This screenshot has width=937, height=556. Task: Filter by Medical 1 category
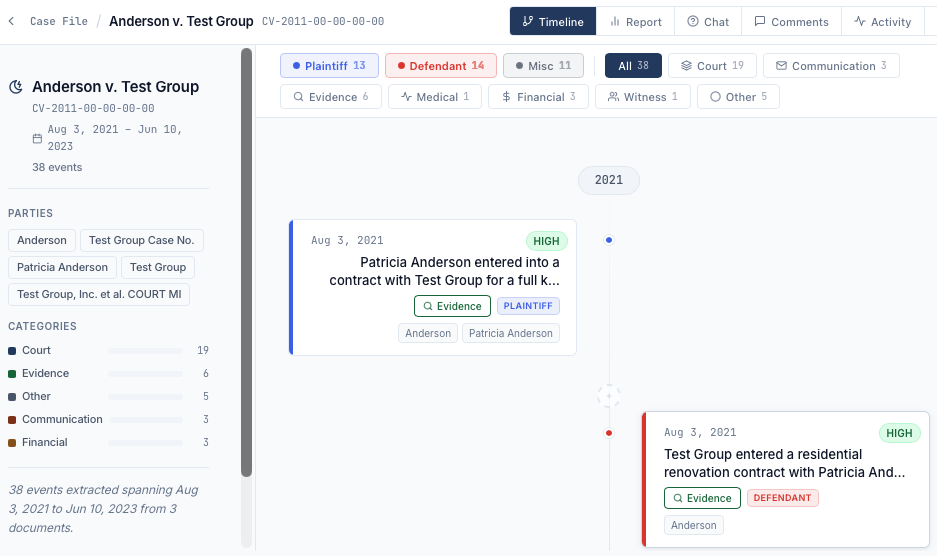tap(435, 97)
